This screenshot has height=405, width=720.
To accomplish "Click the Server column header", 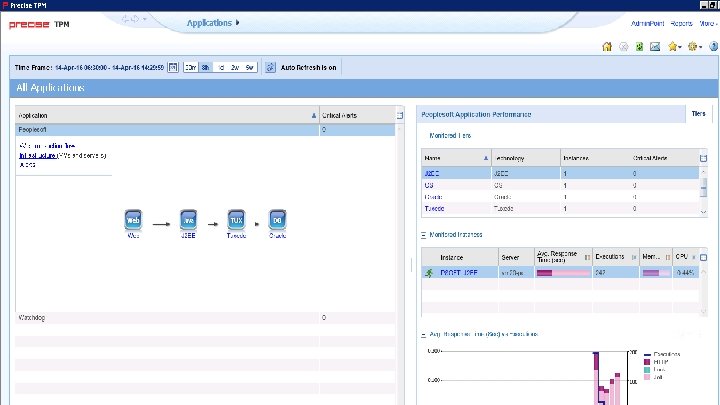I will point(516,258).
